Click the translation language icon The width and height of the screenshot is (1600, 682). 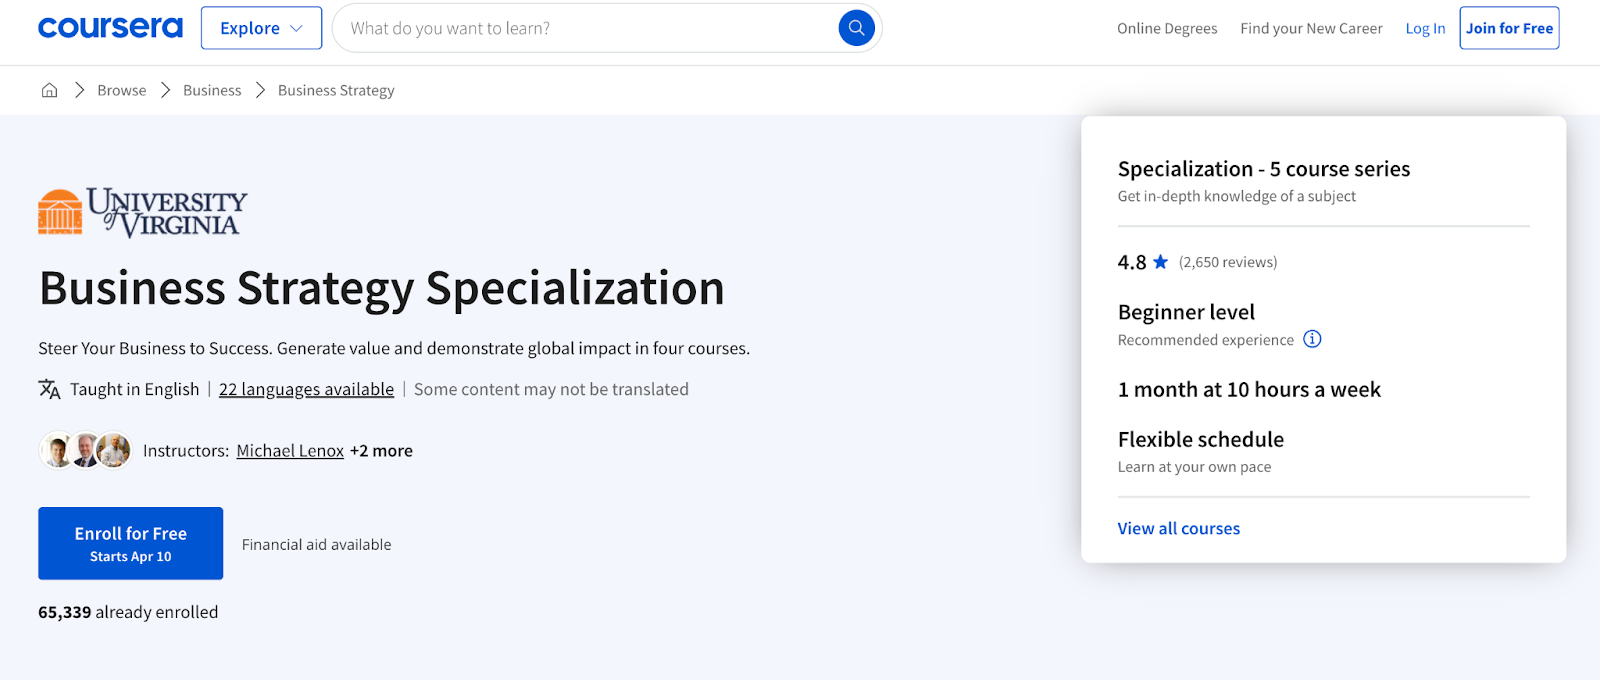tap(49, 389)
